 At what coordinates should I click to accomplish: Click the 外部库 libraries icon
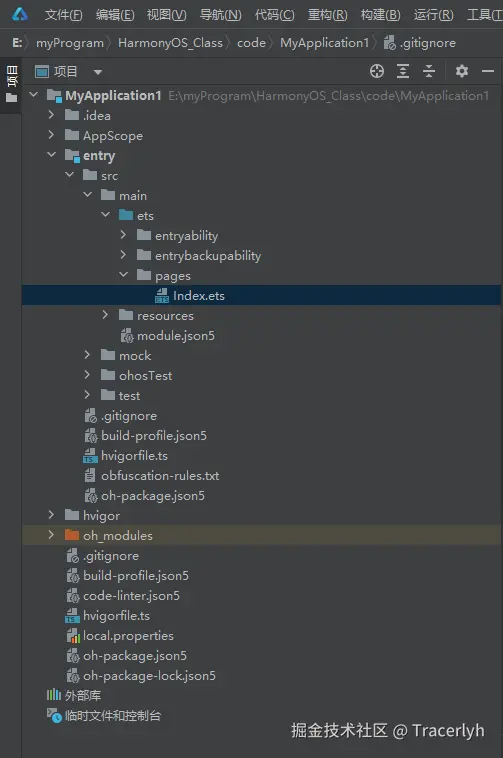pos(54,695)
